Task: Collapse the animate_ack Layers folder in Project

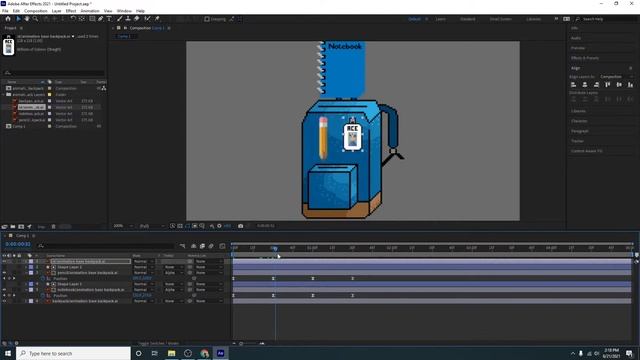Action: (4, 94)
